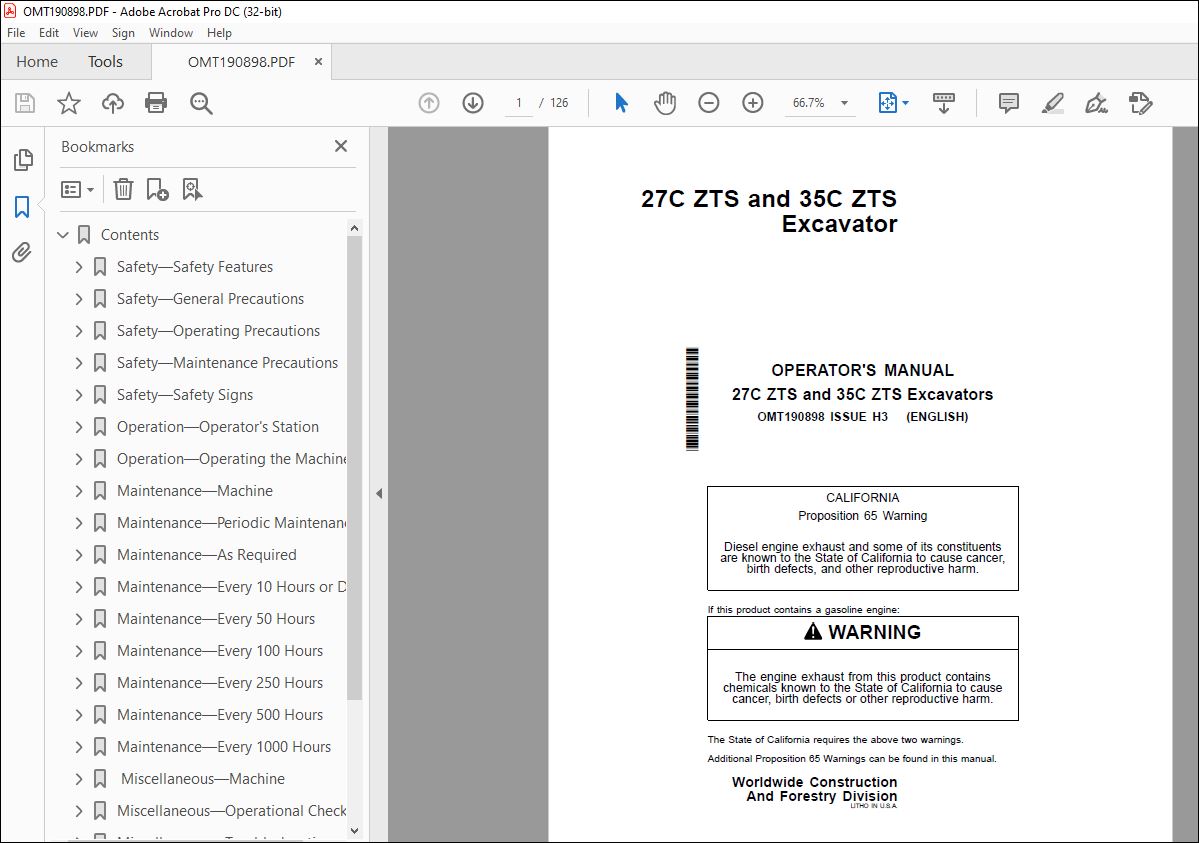Screen dimensions: 1199x843
Task: Open Maintenance—Every 100 Hours bookmark
Action: (219, 651)
